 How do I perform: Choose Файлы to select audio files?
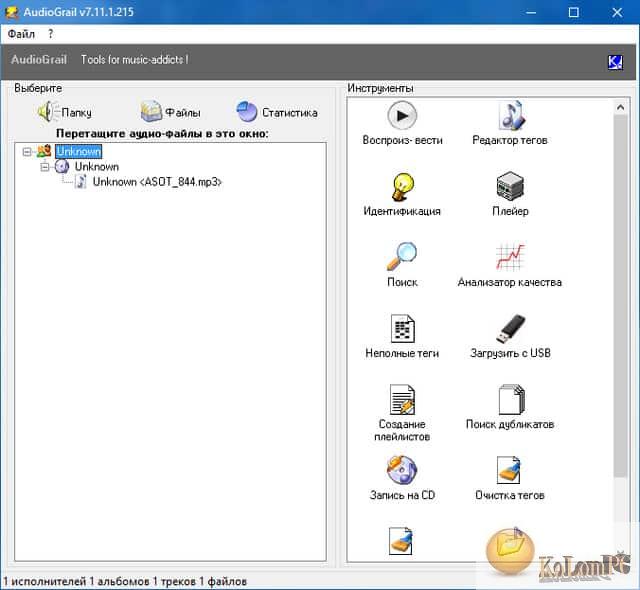182,113
